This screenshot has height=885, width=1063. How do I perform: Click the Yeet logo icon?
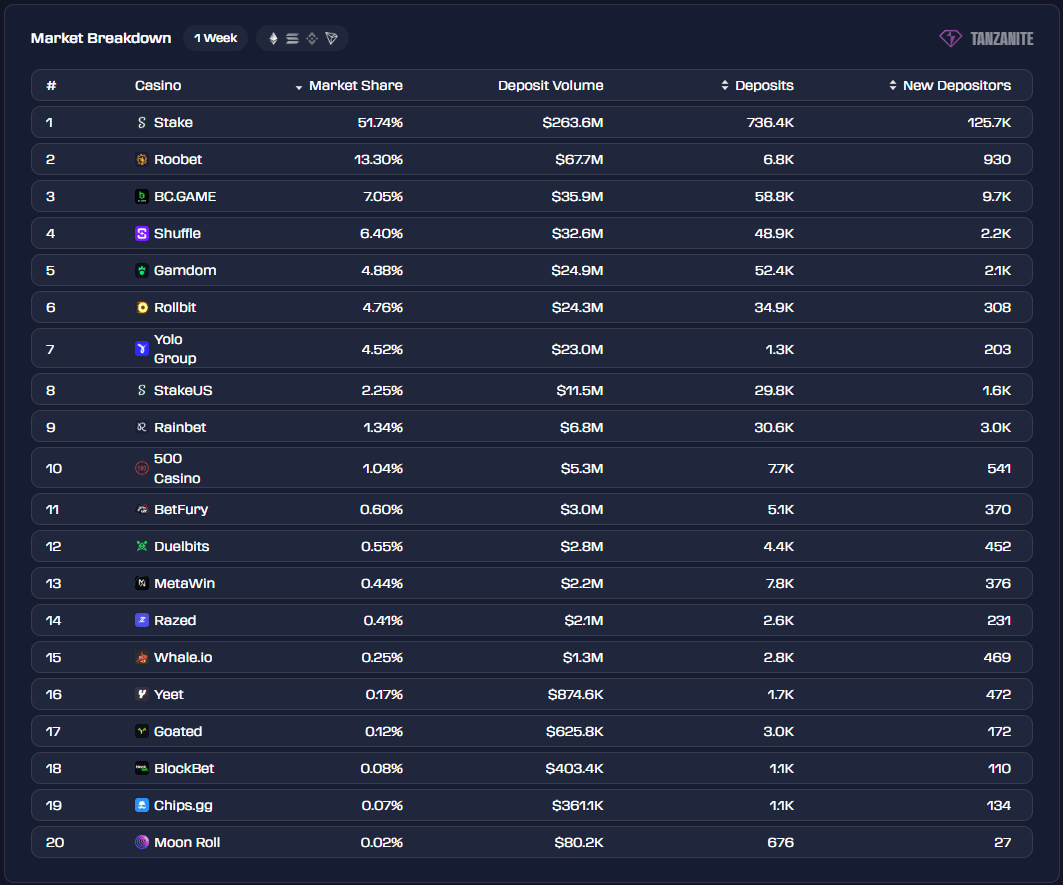142,694
